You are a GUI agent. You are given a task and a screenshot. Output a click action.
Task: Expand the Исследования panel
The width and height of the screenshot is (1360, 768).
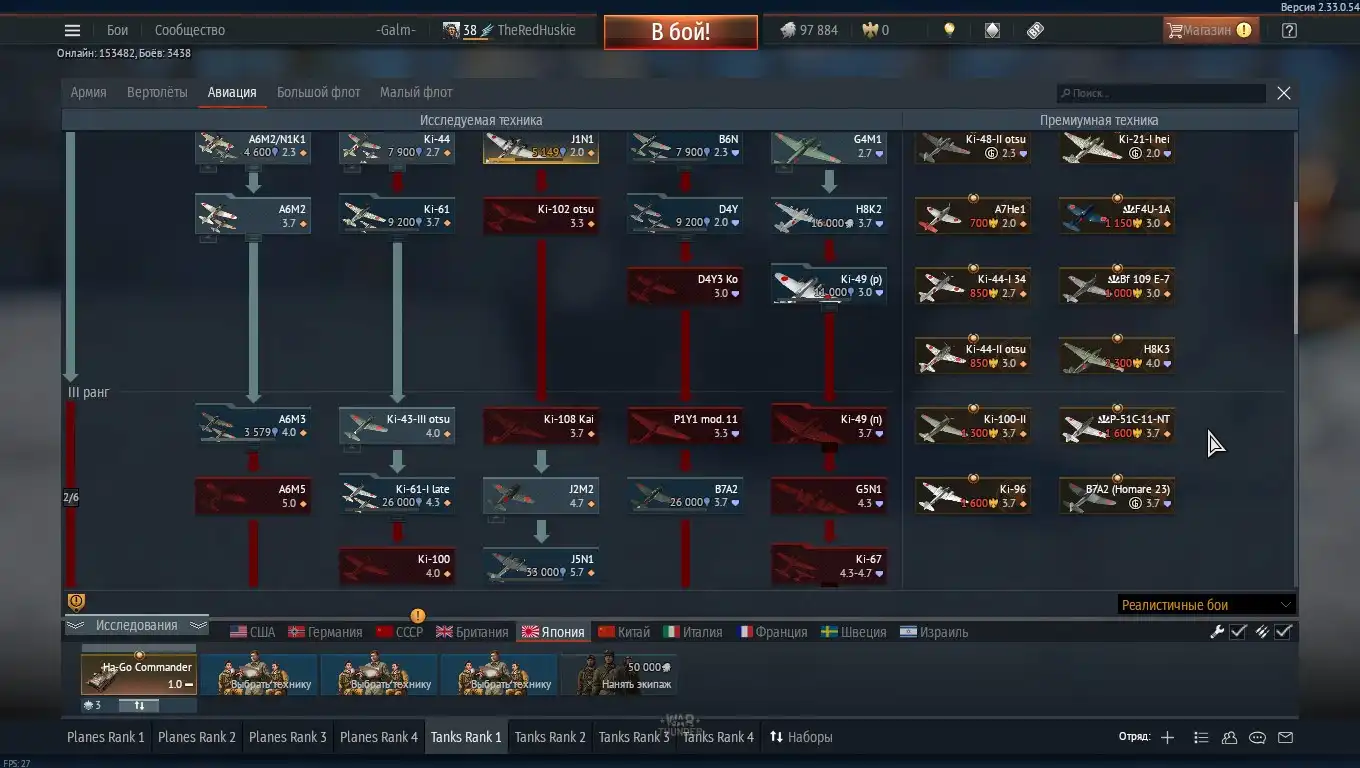[136, 626]
